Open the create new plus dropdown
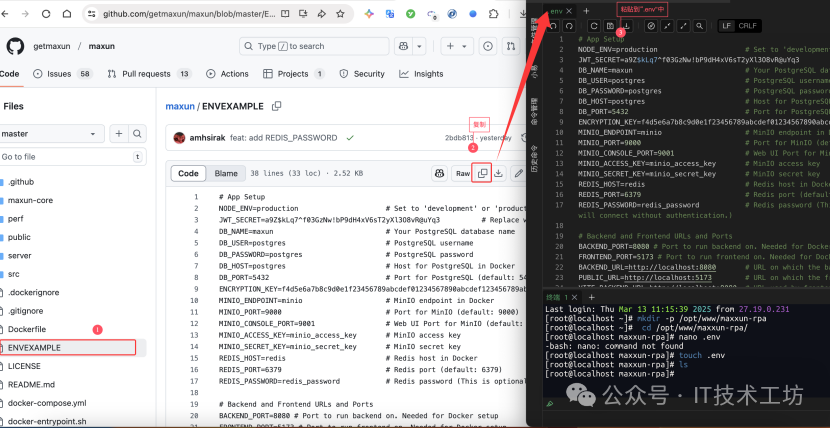Screen dimensions: 830x428 click(x=456, y=46)
